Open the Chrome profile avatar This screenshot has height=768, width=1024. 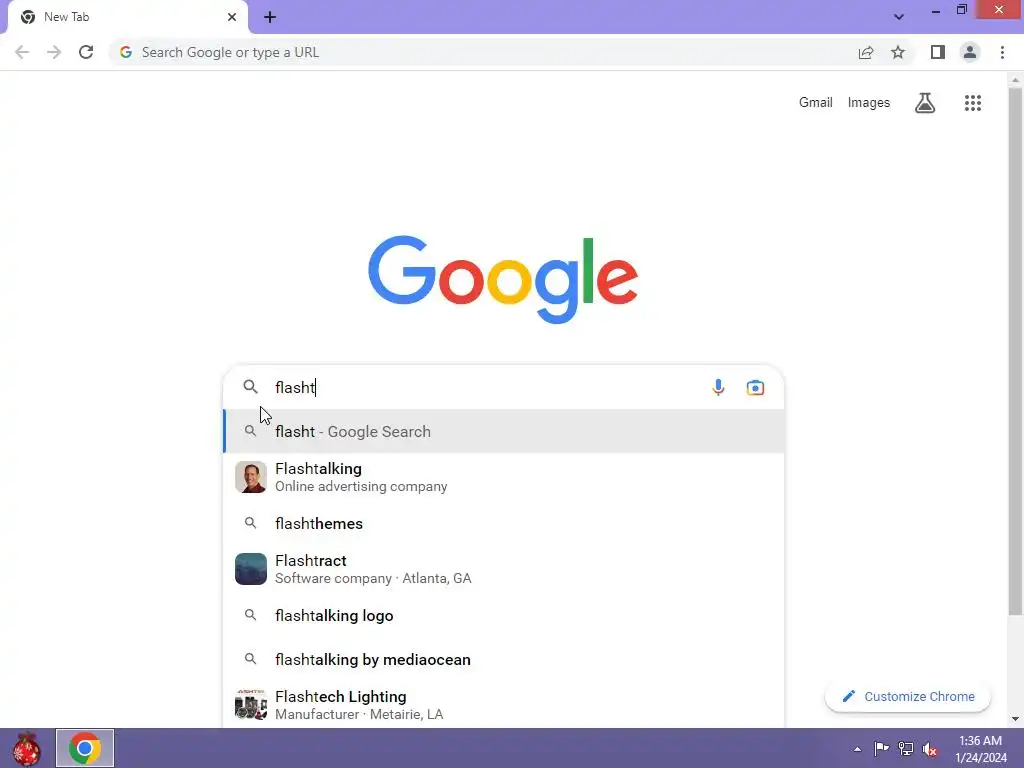970,52
